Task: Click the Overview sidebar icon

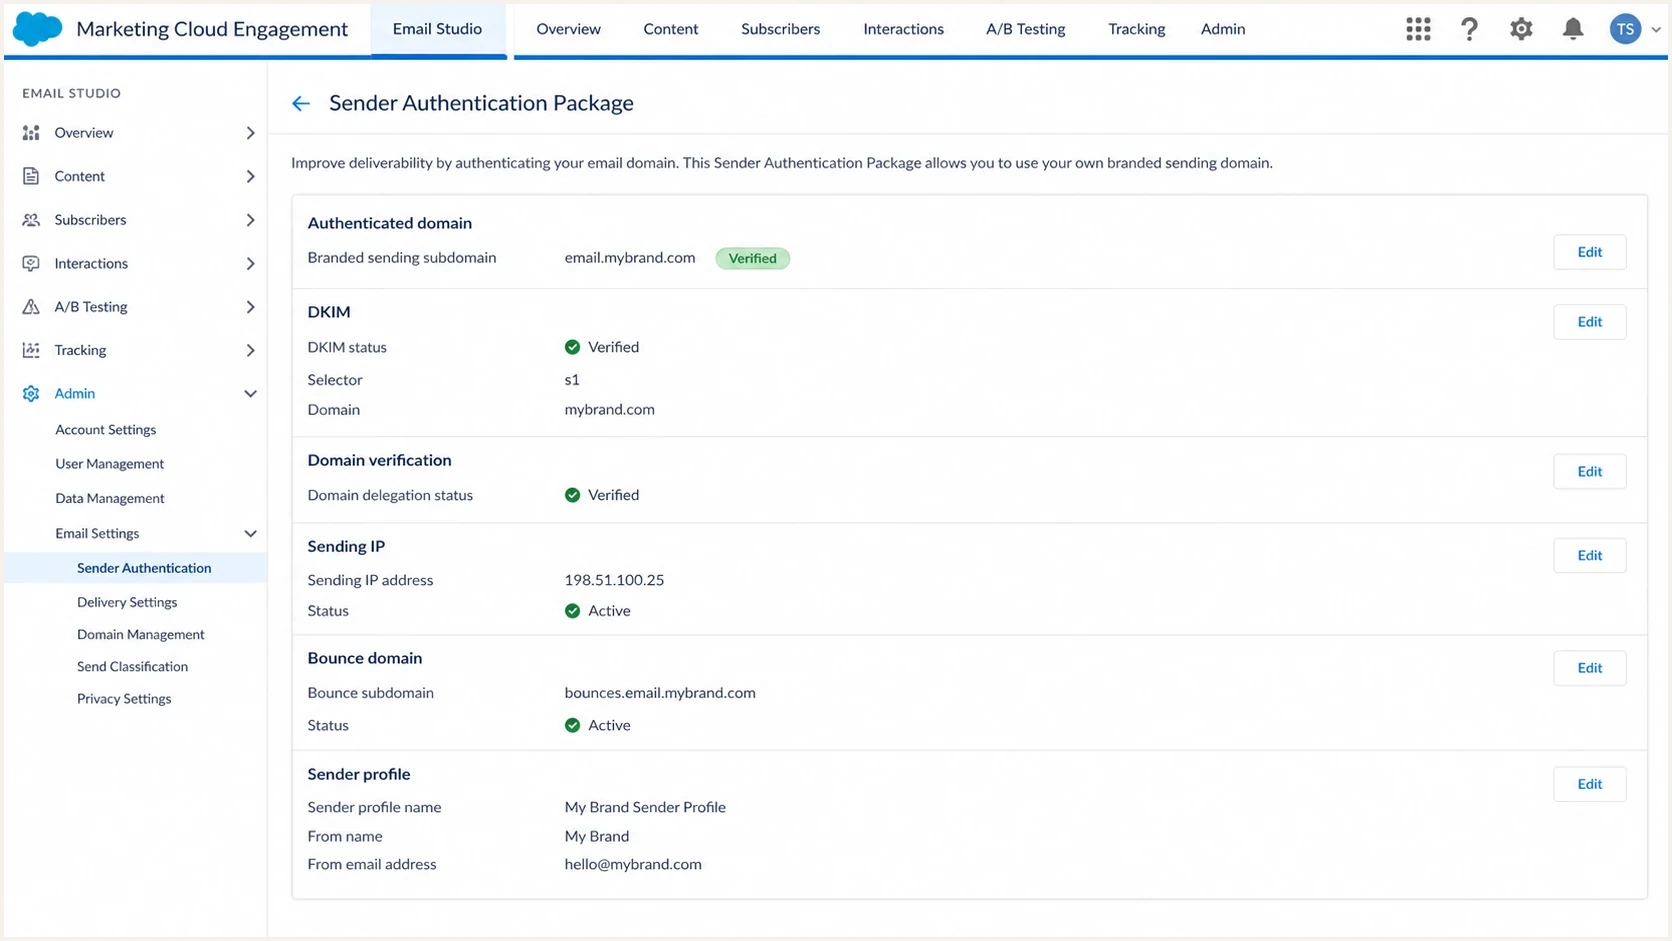Action: (31, 132)
